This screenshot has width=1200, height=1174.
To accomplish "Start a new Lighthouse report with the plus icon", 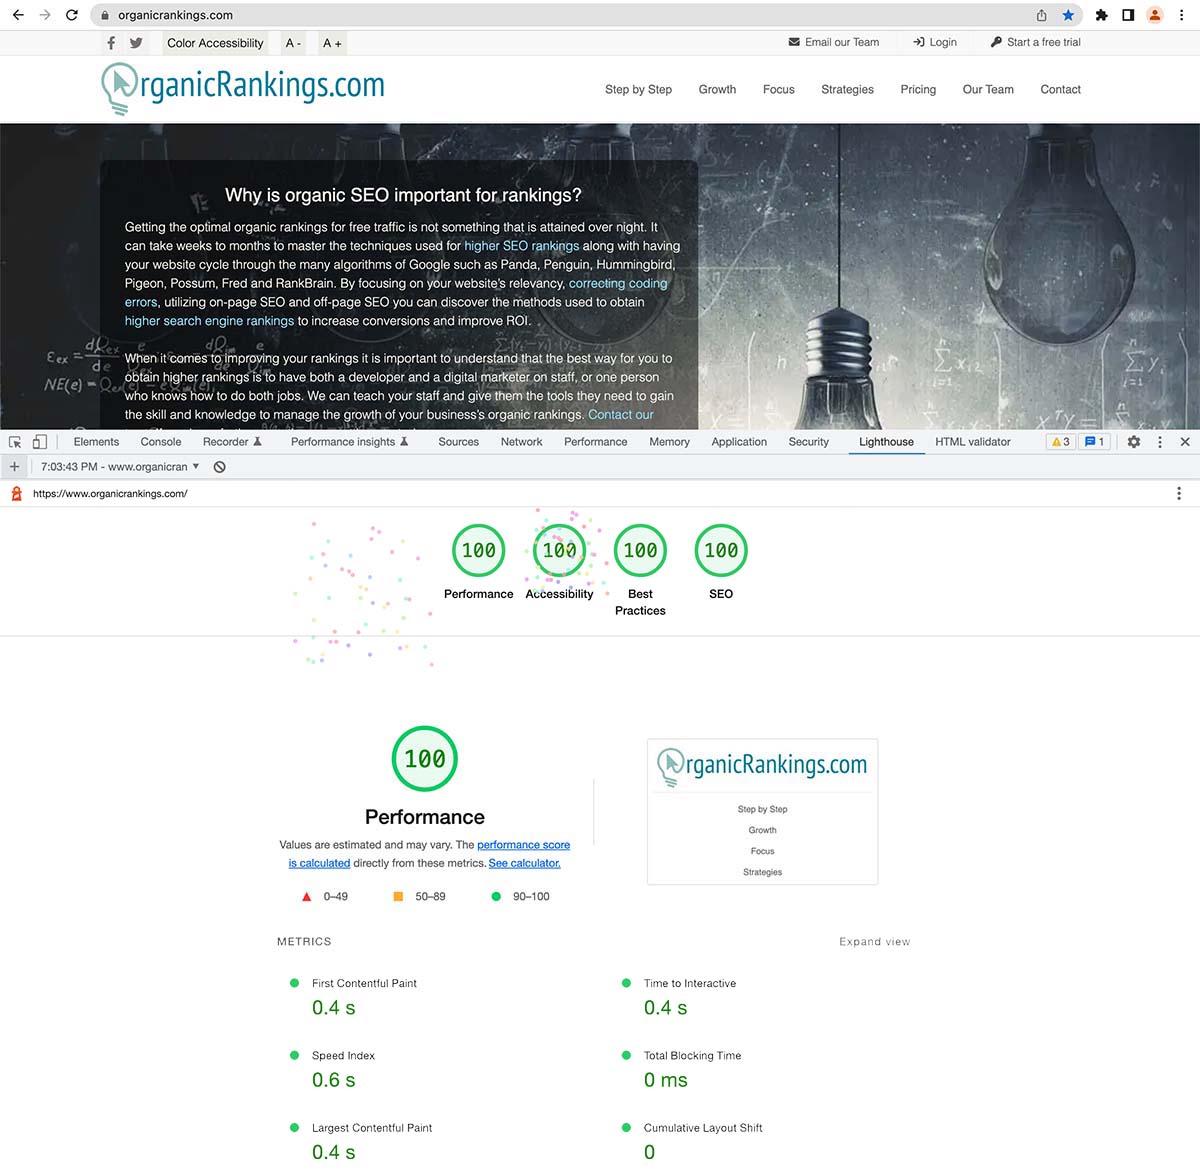I will click(x=14, y=466).
